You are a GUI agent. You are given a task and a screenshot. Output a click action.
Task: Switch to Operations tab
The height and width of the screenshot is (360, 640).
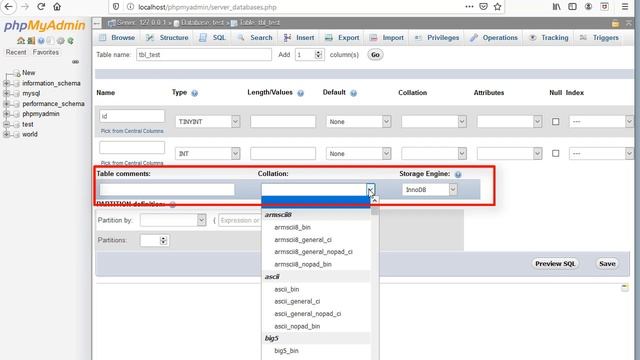point(494,38)
